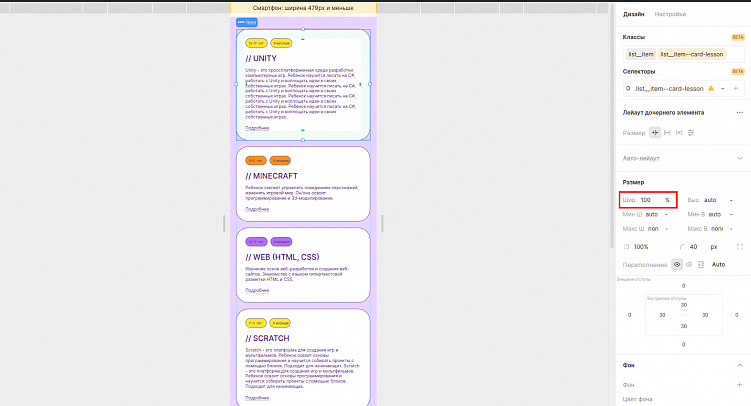Open the Макс В unit dropdown
751x406 pixels.
click(731, 229)
